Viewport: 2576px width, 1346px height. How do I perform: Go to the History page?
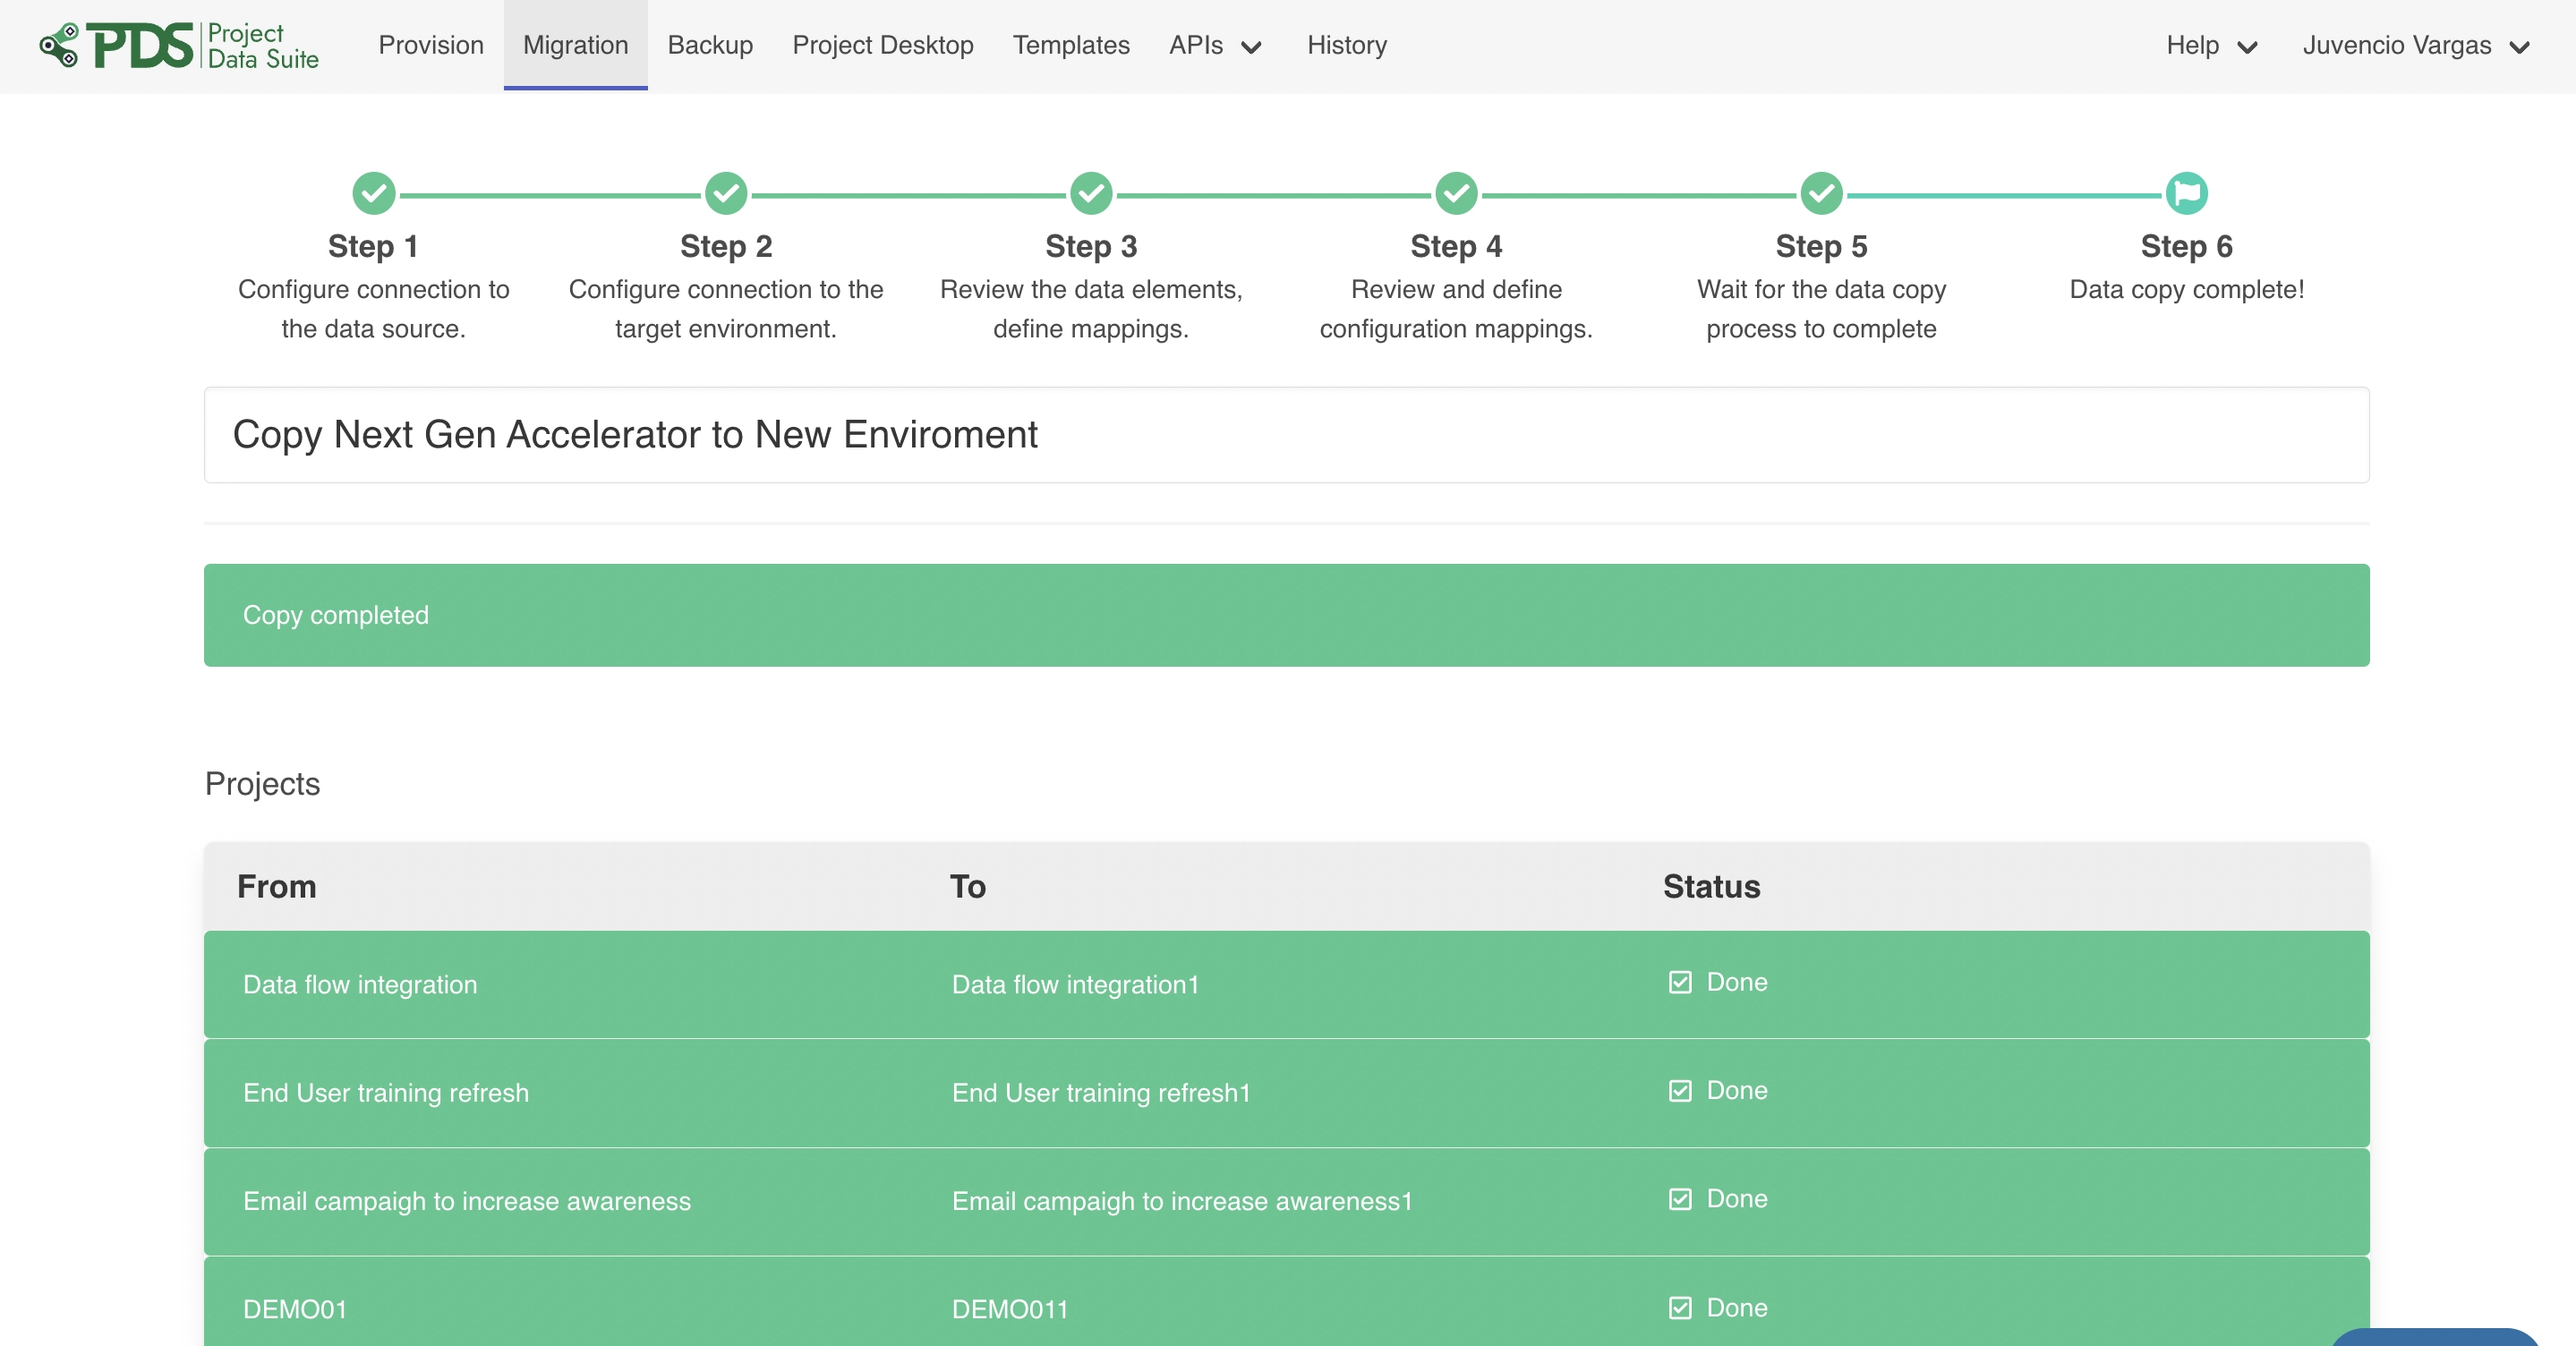pos(1346,46)
